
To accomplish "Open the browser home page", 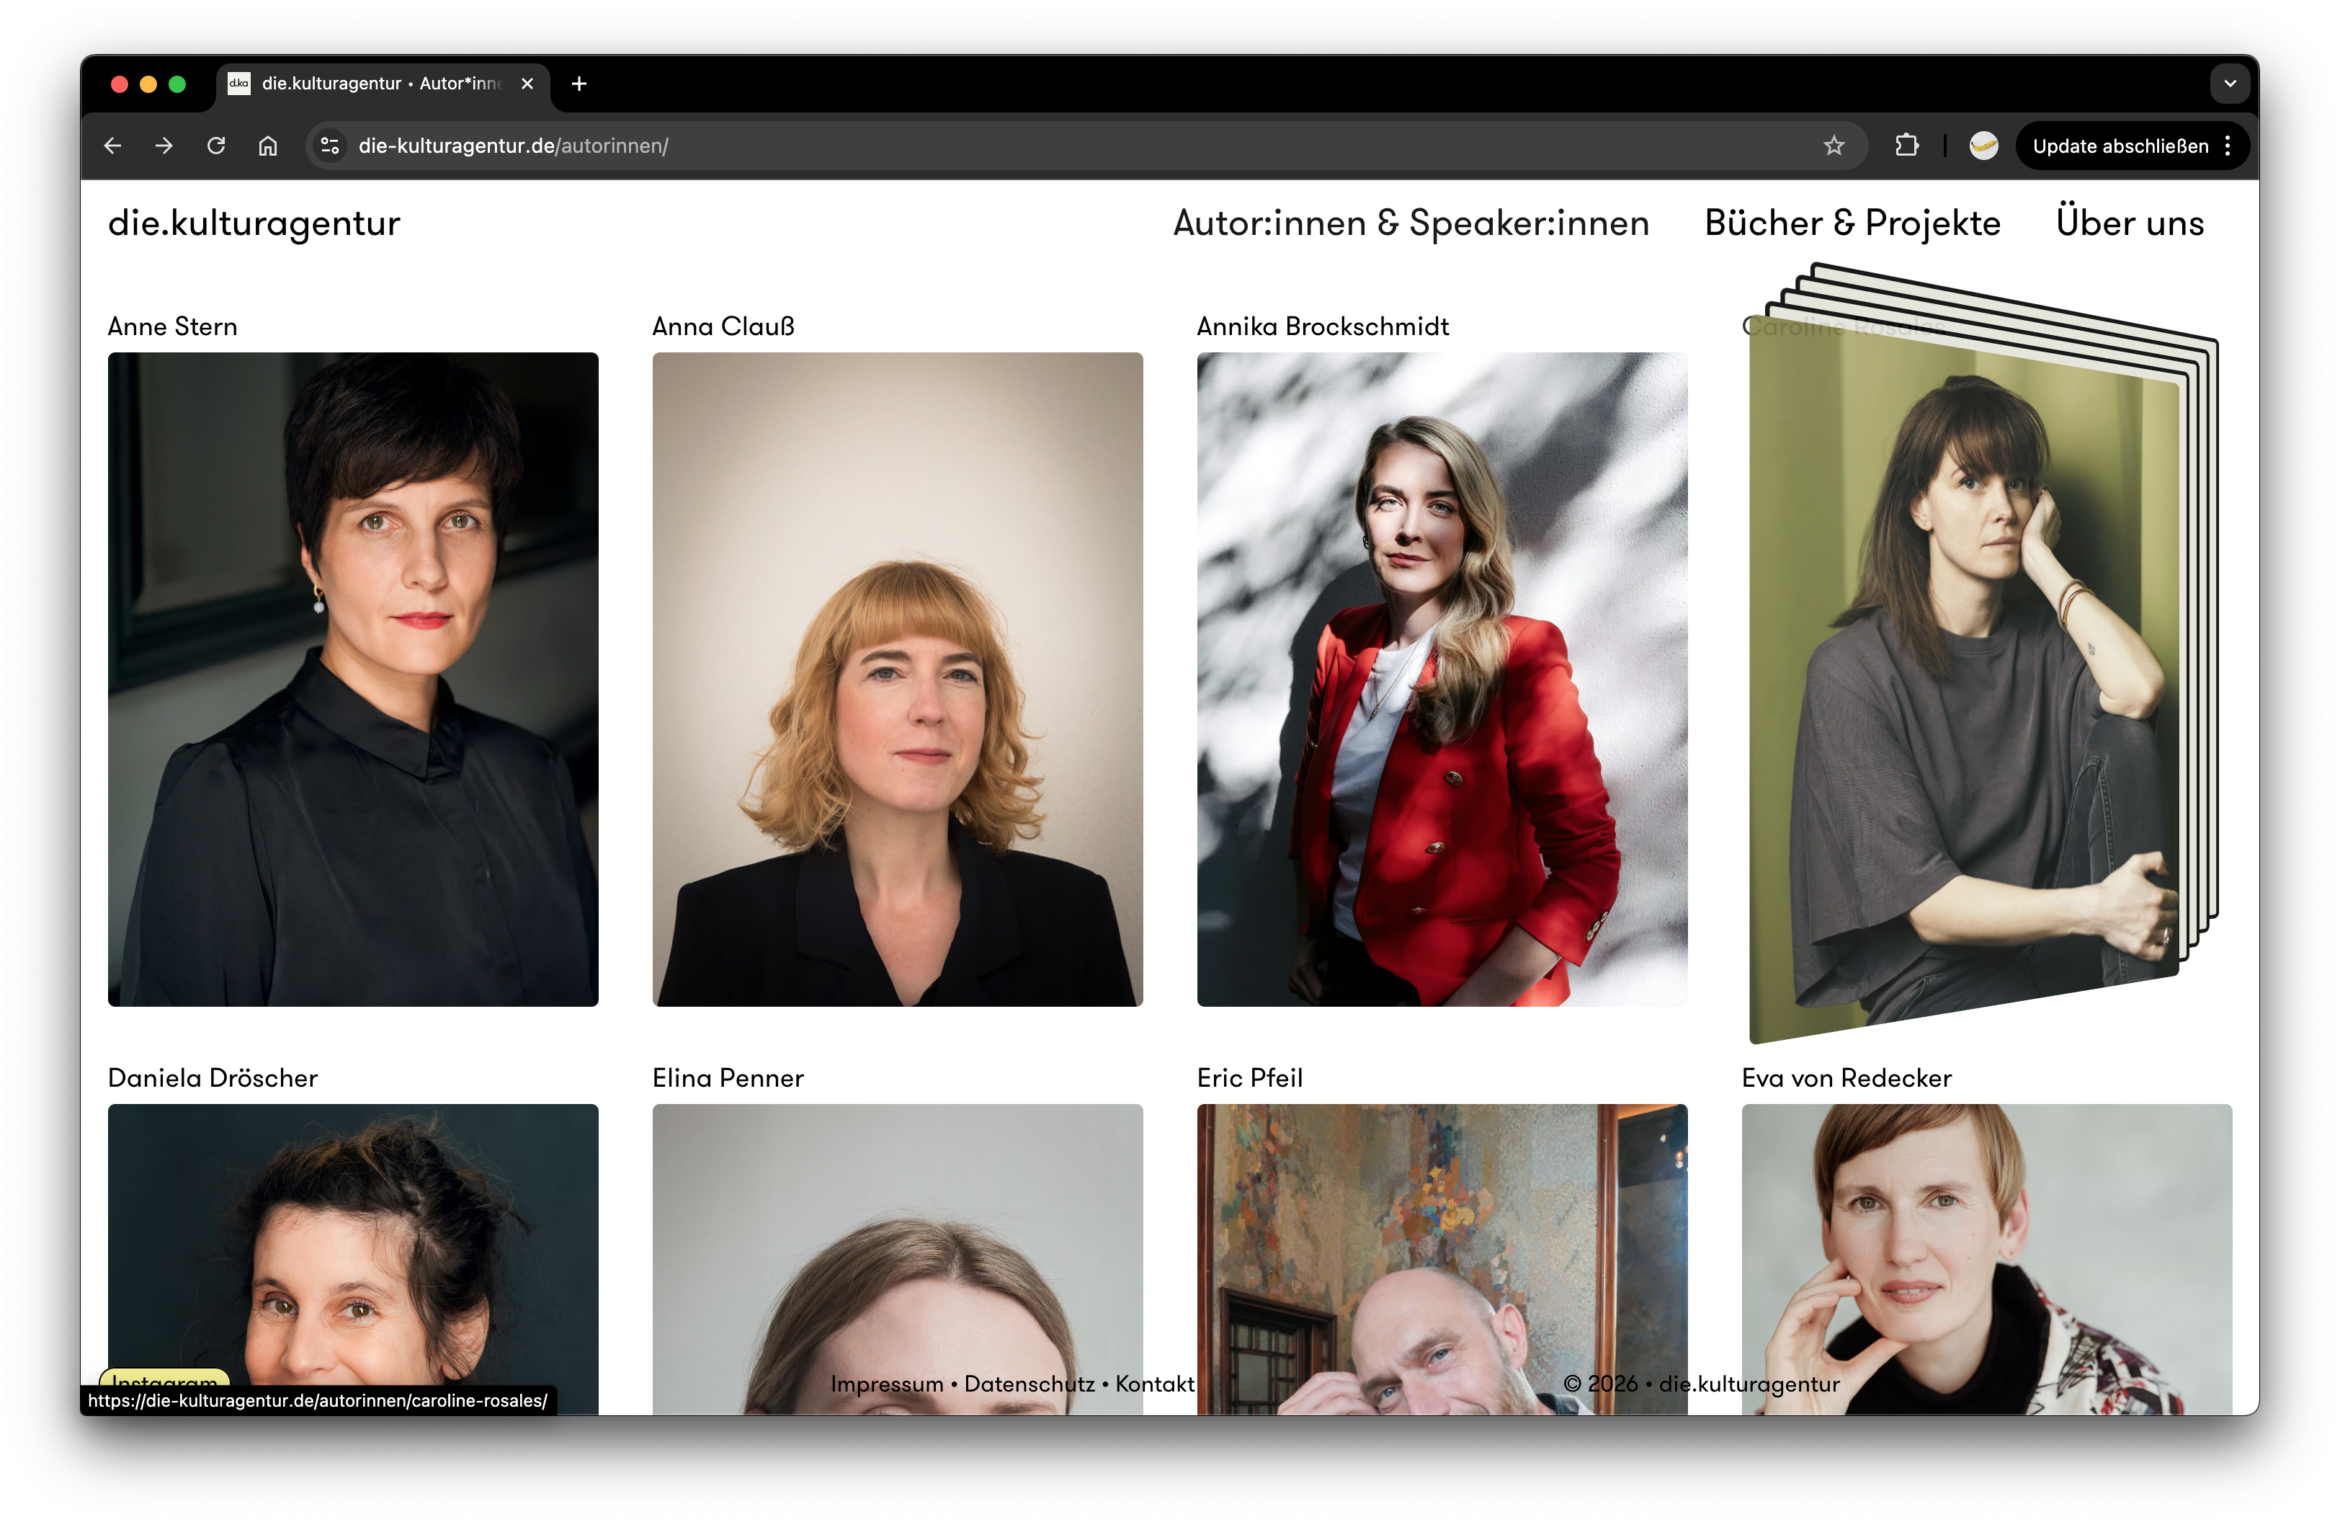I will [267, 146].
